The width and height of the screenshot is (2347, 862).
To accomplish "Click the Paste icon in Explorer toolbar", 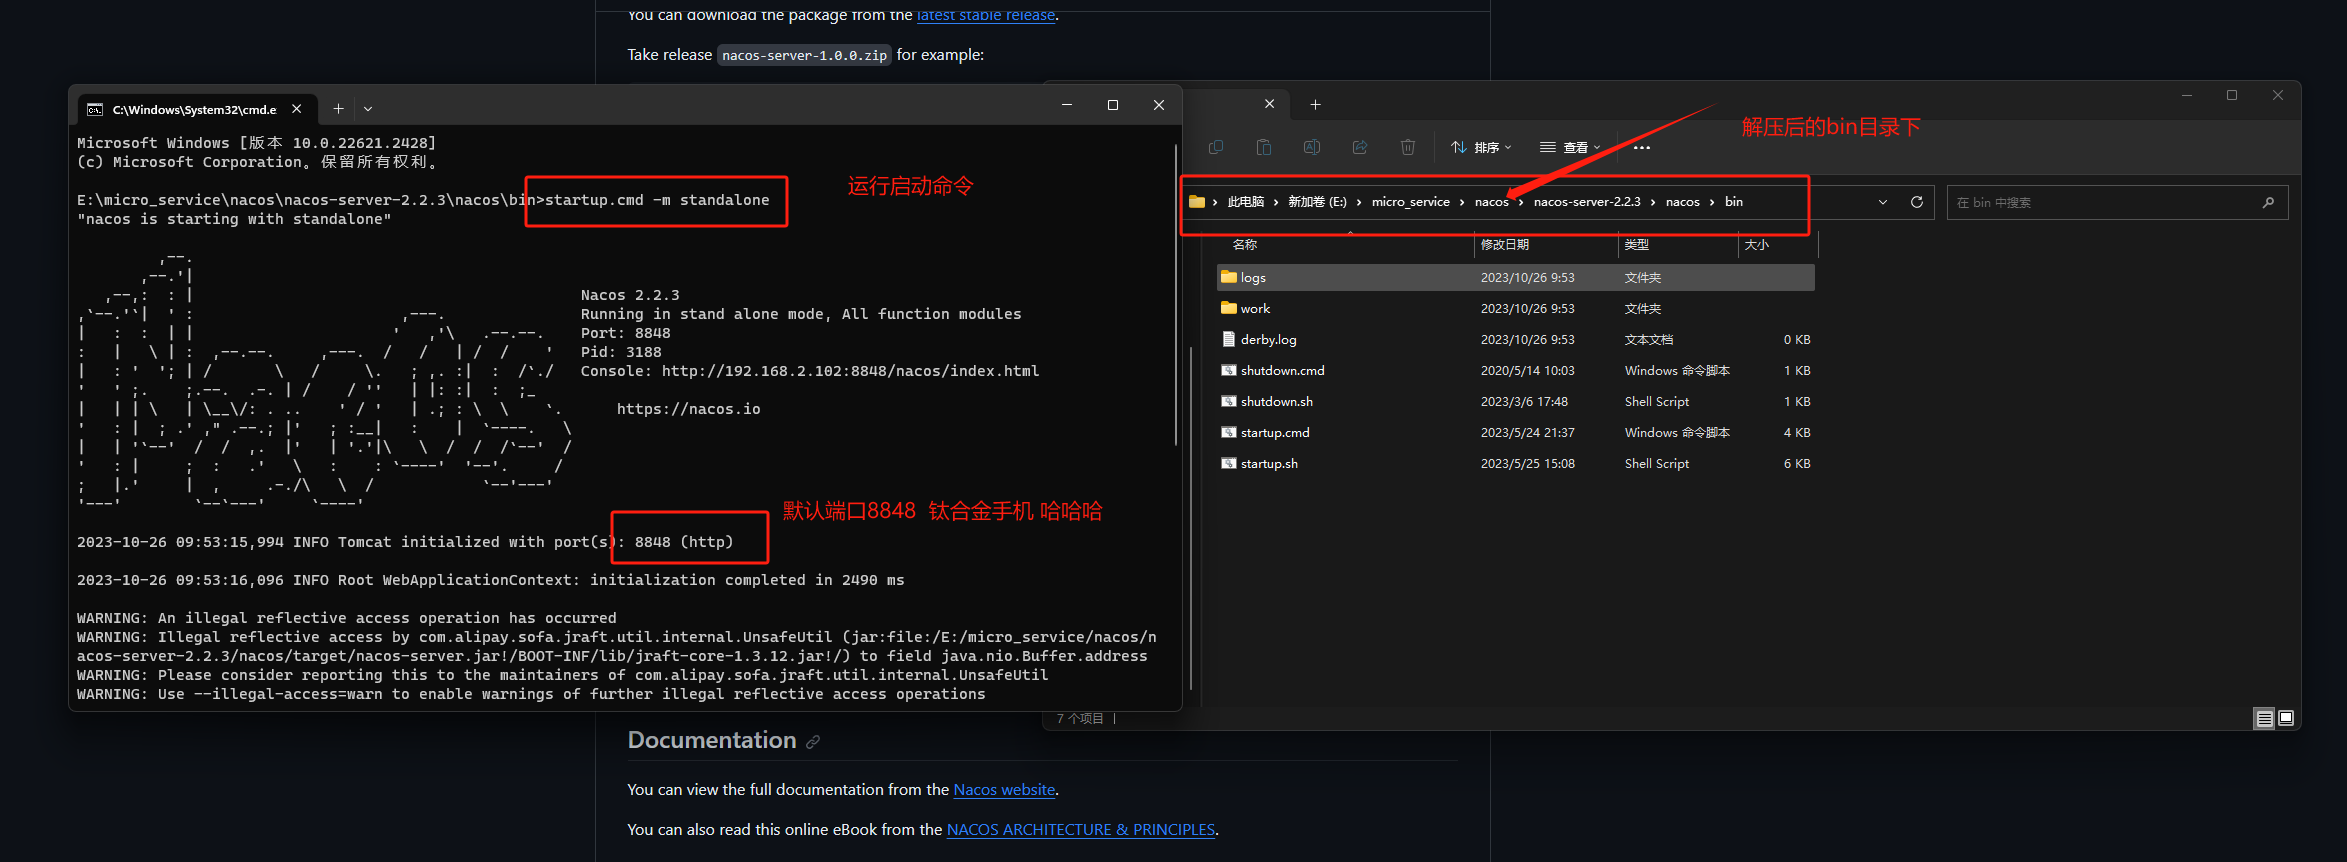I will point(1264,147).
